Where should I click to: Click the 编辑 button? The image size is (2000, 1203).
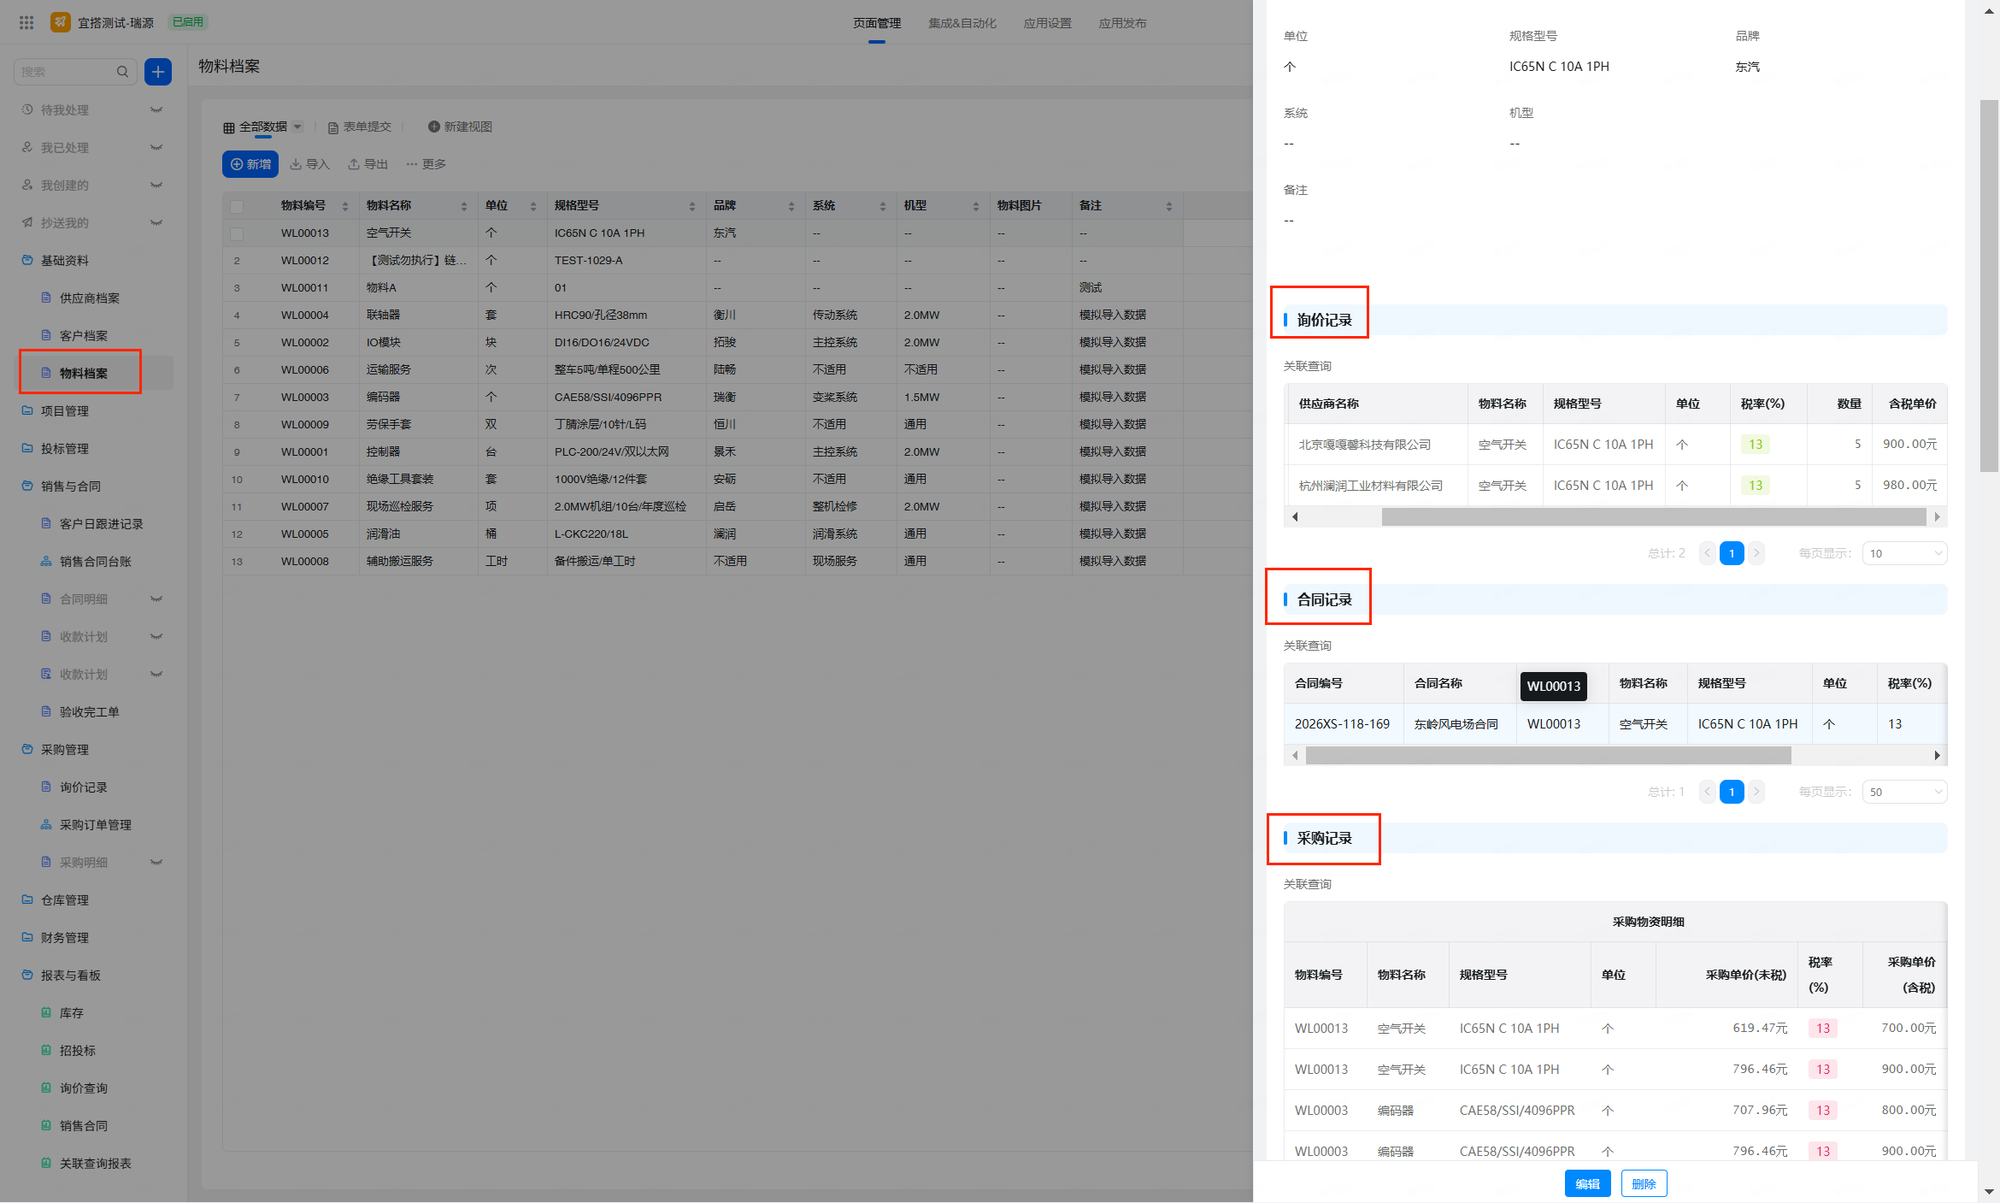1587,1184
